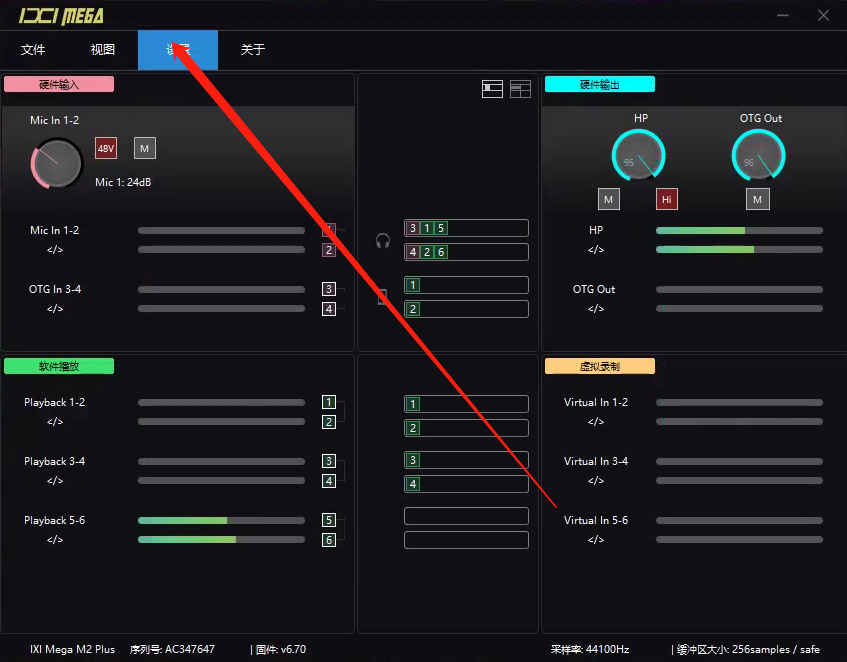The image size is (847, 662).
Task: Click the lower empty Virtual In 5-6 routing row
Action: [466, 540]
